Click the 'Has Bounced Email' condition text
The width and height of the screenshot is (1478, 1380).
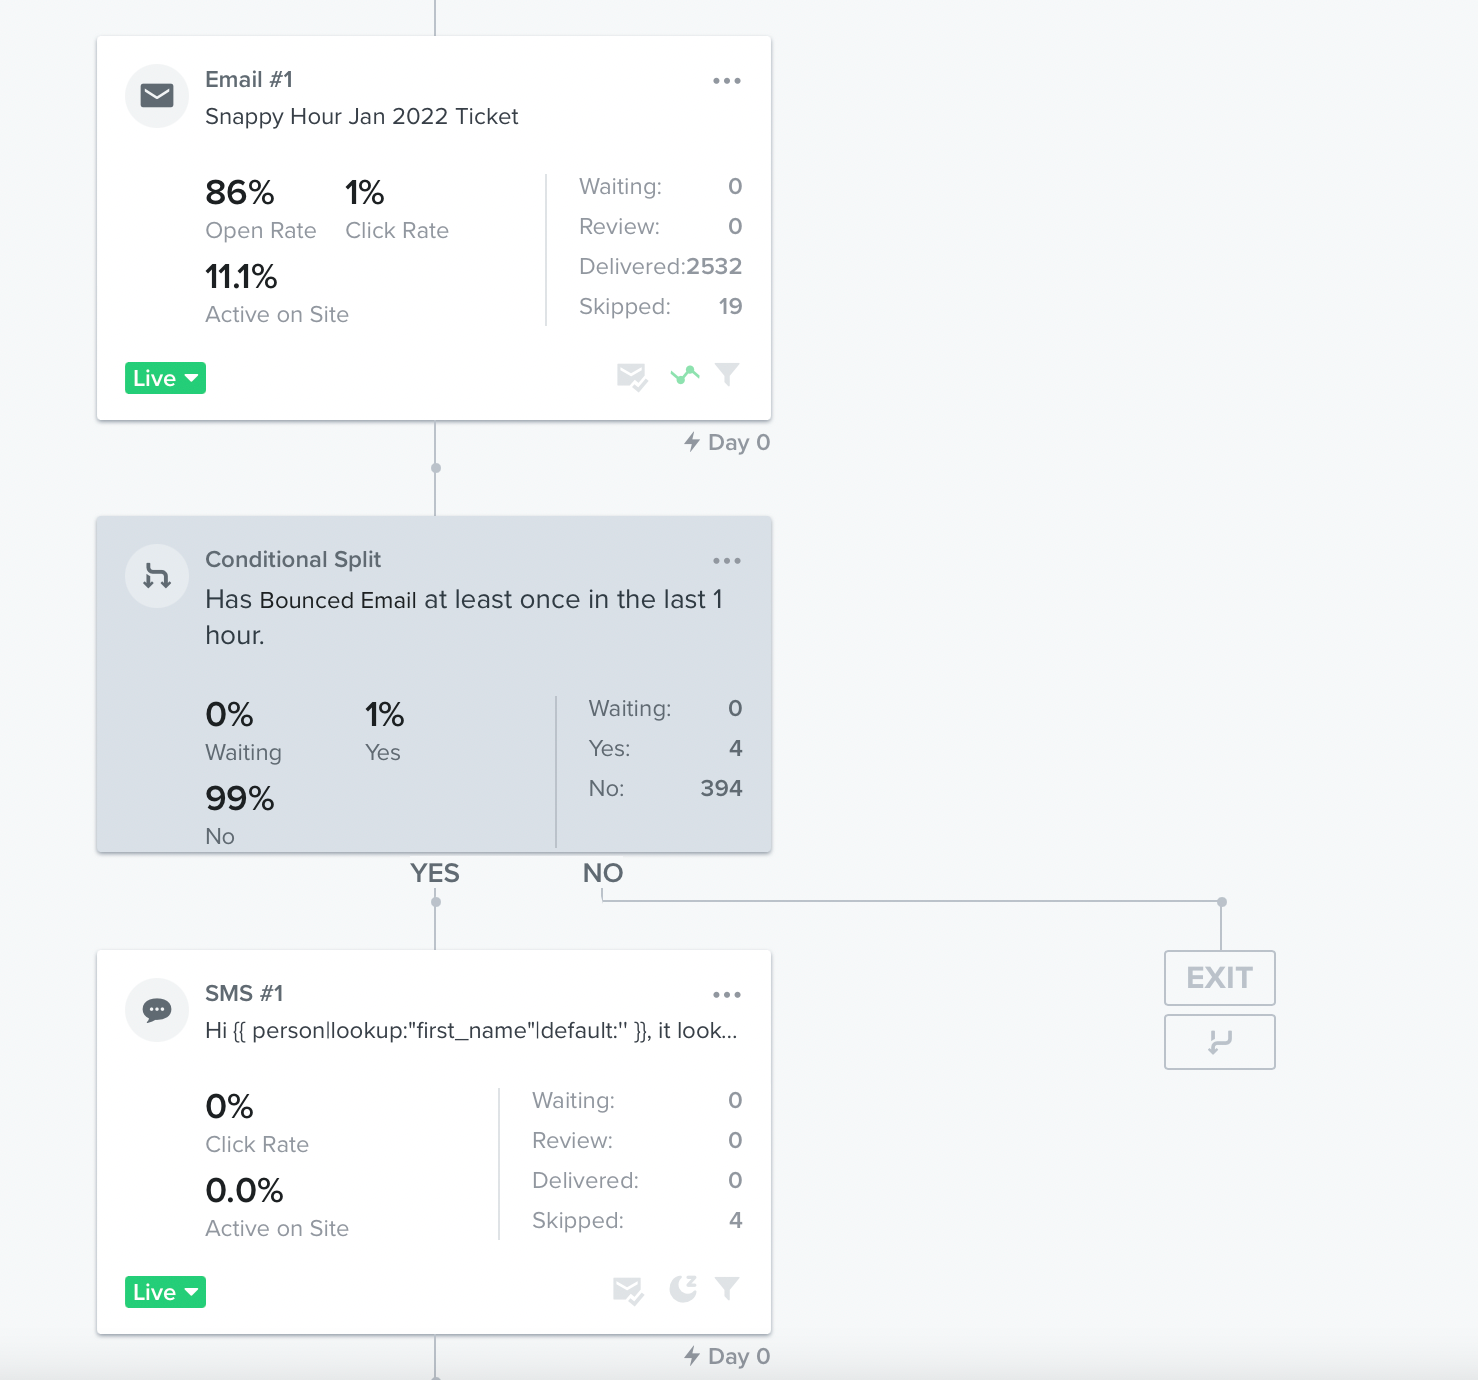point(464,617)
